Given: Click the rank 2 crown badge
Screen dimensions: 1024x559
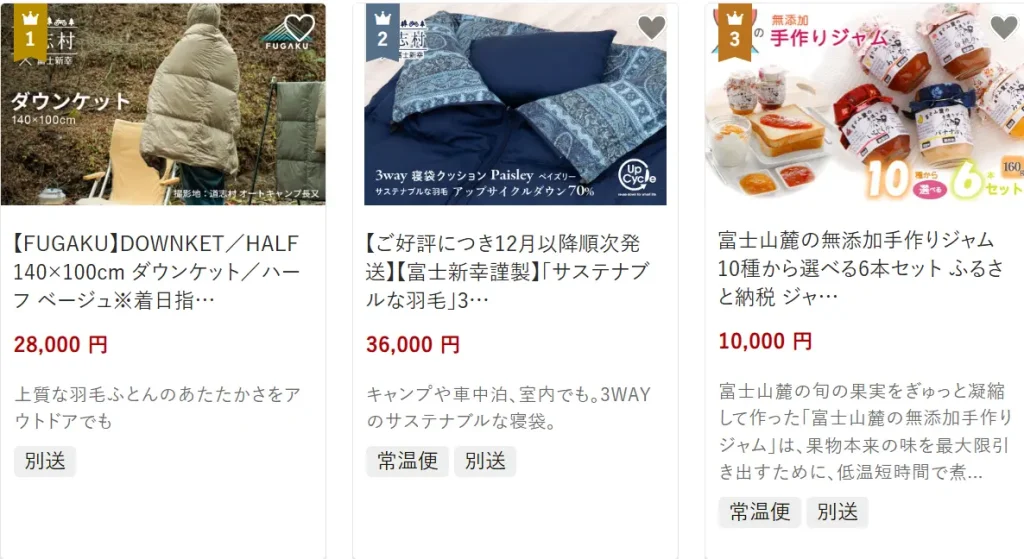Looking at the screenshot, I should point(382,33).
